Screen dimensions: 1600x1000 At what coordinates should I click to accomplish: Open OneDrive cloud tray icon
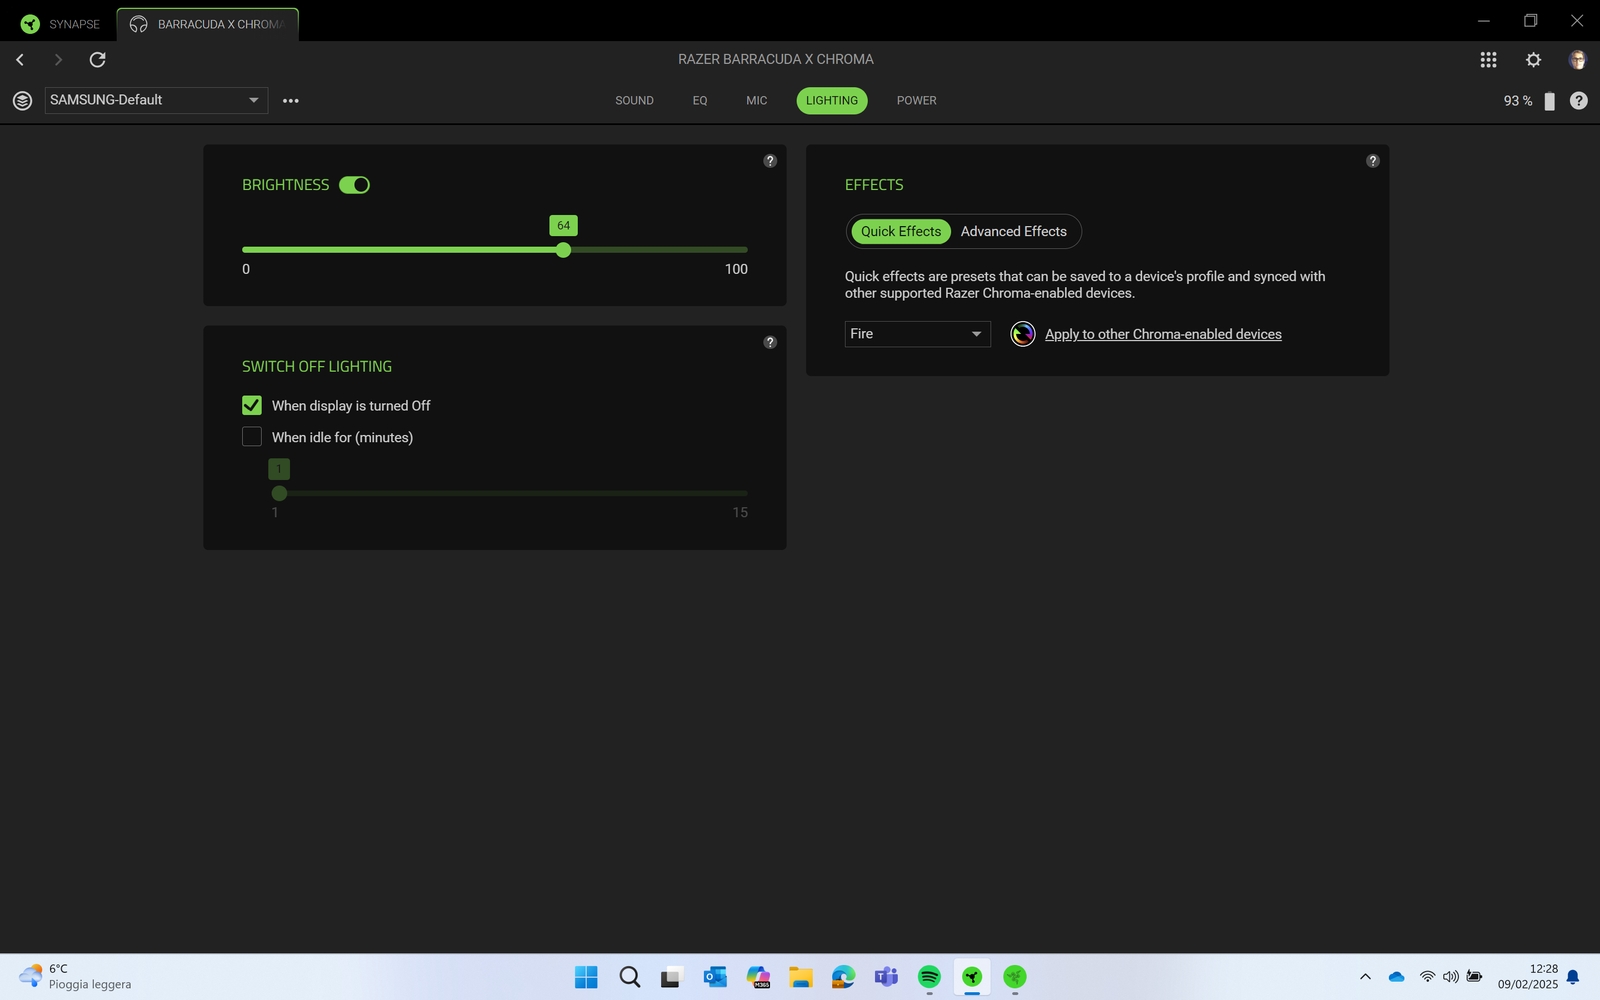(1397, 977)
